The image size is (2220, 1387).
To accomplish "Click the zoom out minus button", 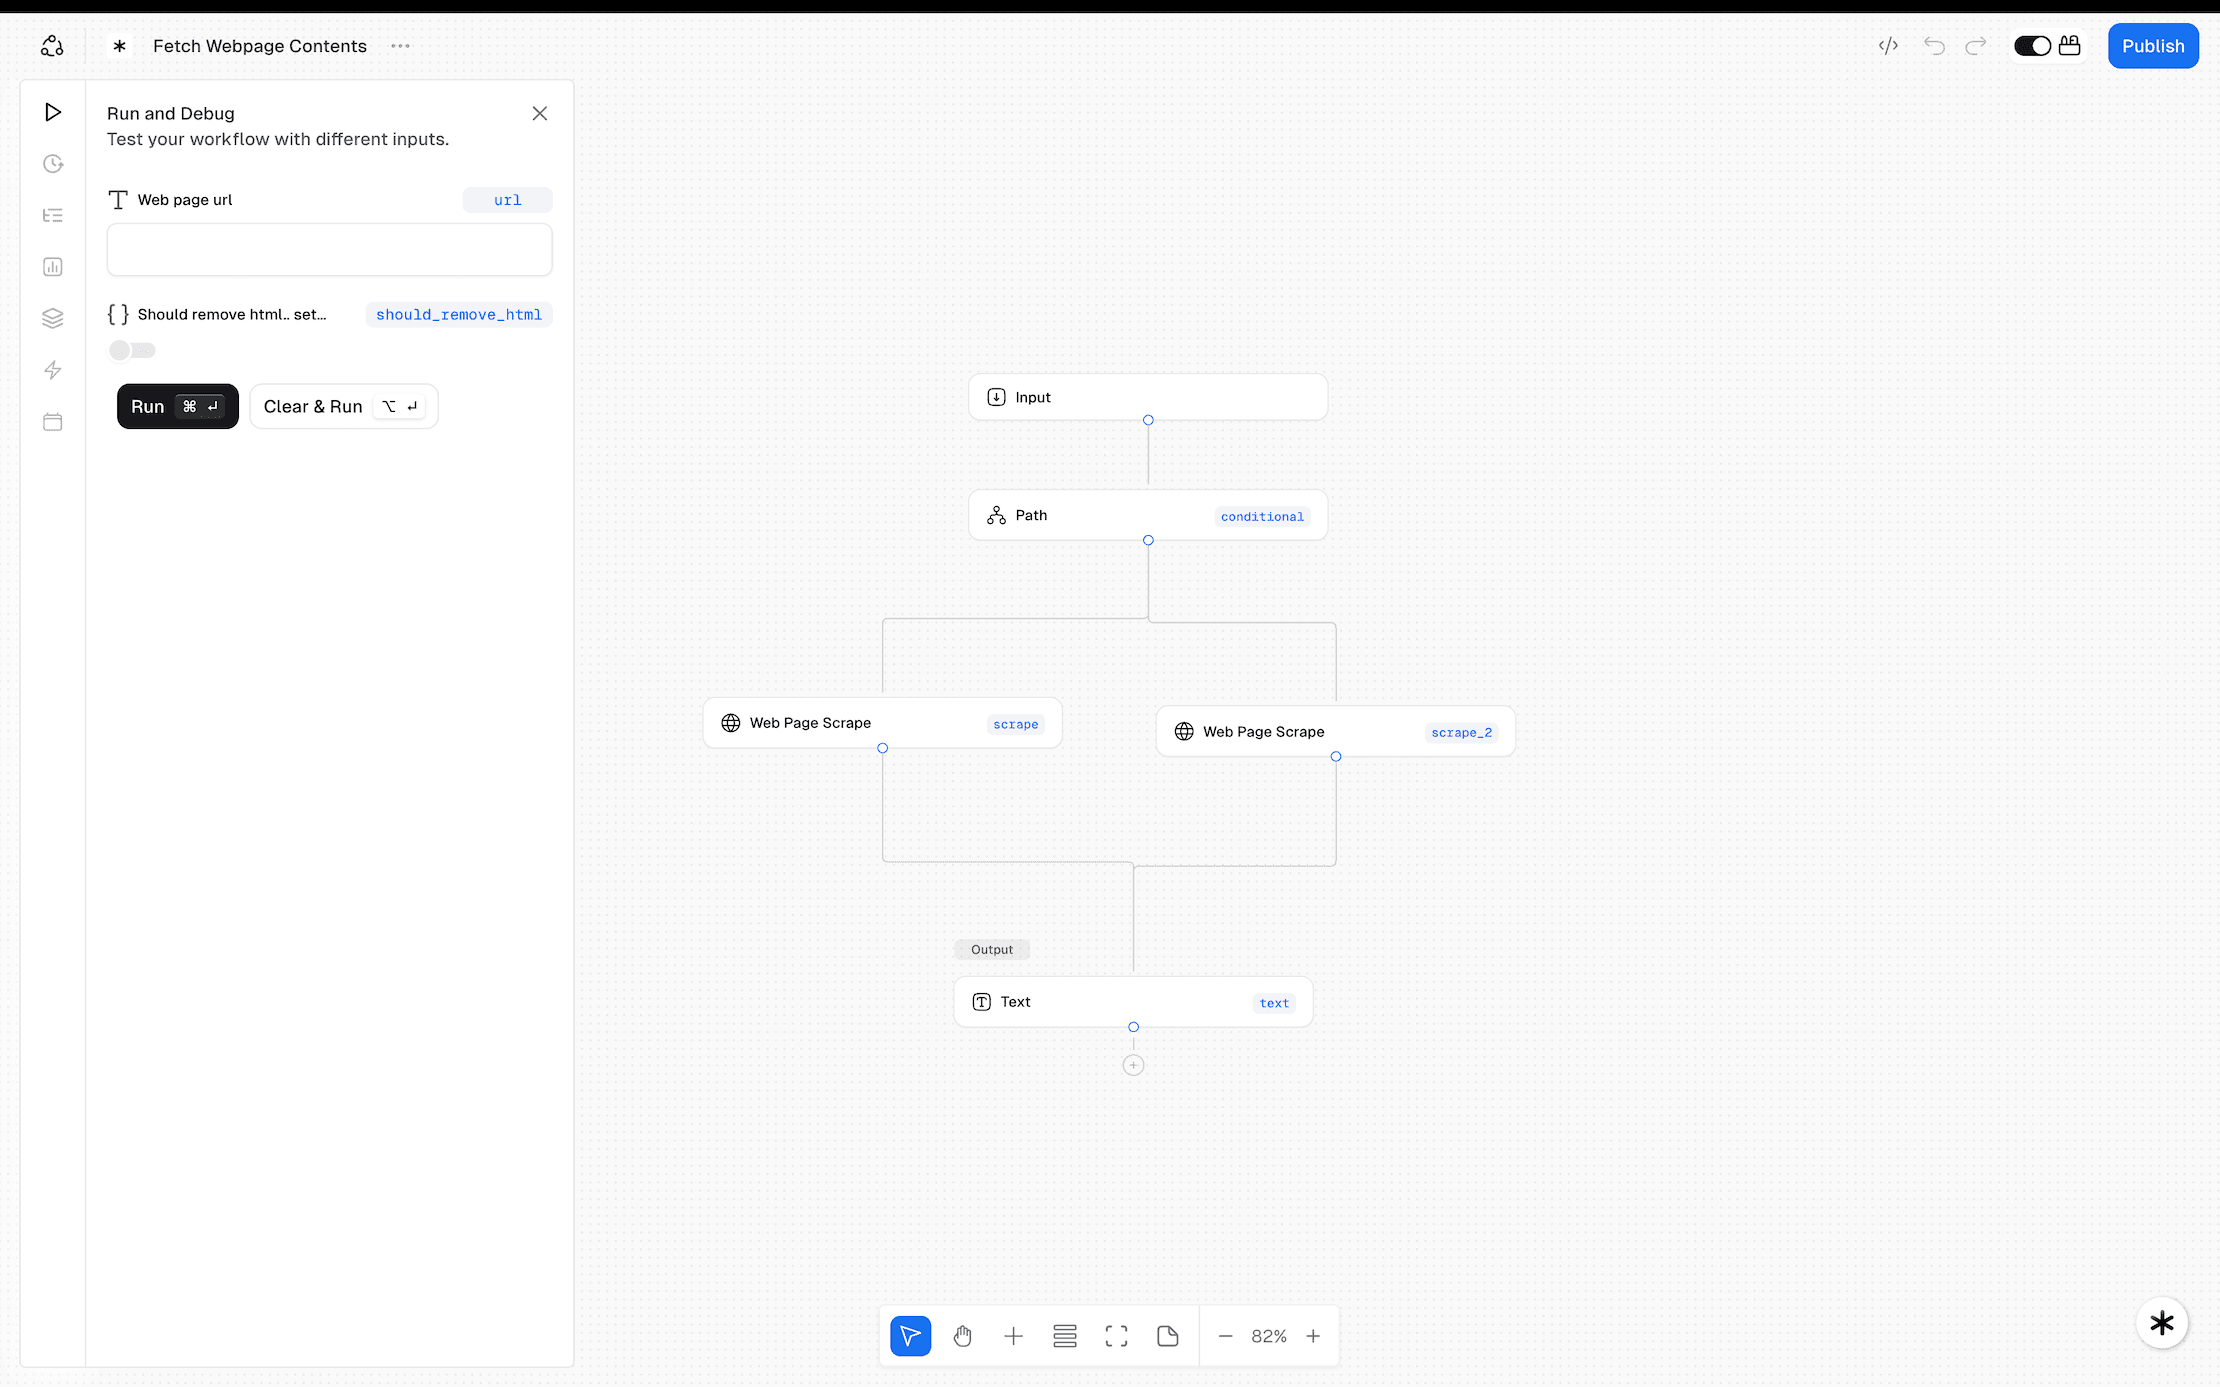I will click(1225, 1336).
